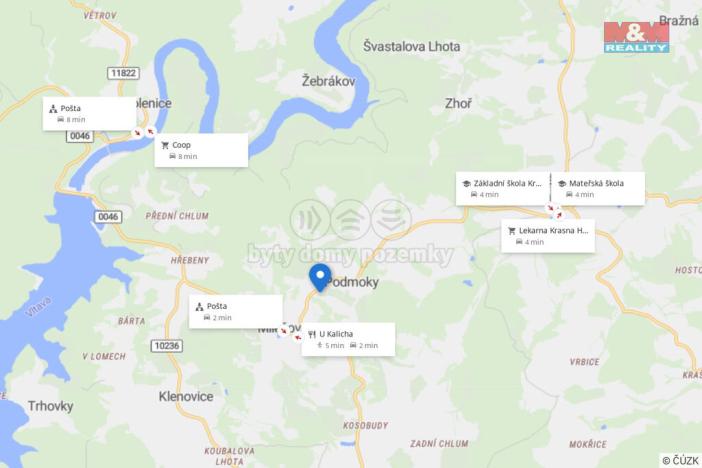Open the Pošta card showing 2 min
The image size is (702, 468).
click(235, 312)
